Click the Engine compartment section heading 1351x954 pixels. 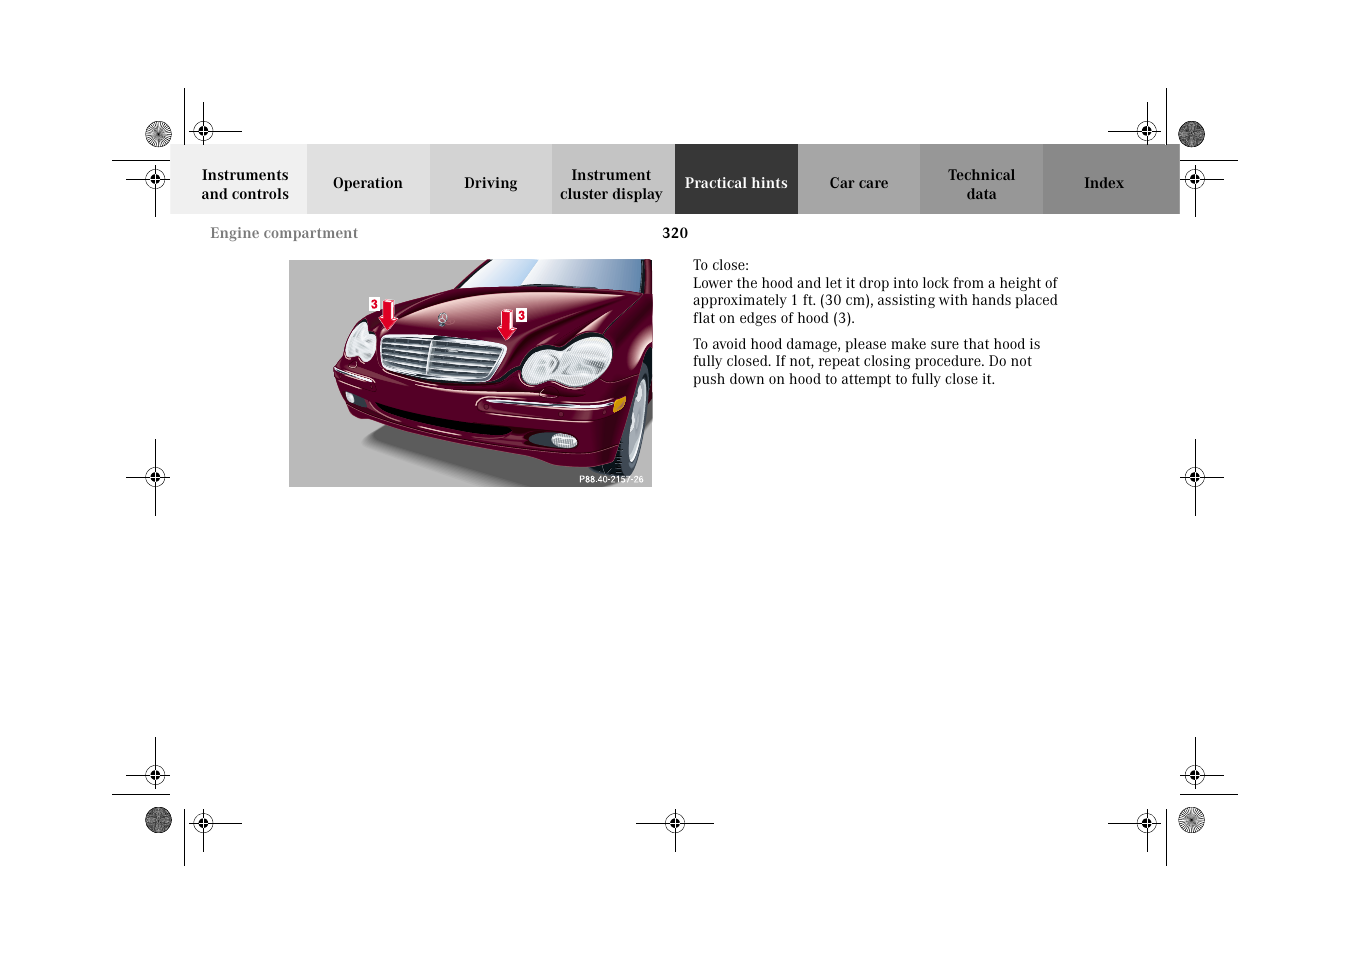(x=284, y=233)
